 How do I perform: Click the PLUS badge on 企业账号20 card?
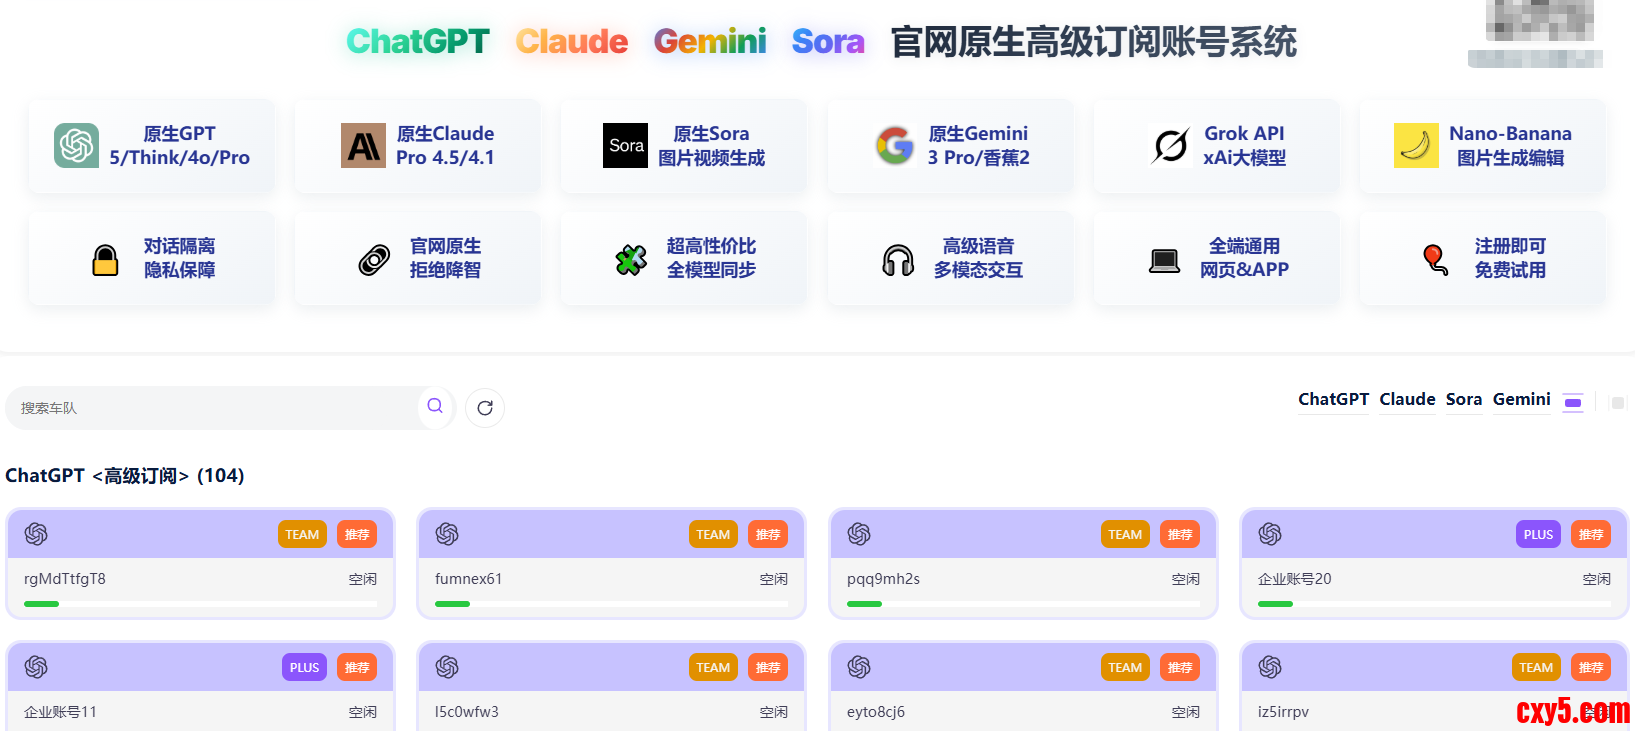(x=1538, y=534)
